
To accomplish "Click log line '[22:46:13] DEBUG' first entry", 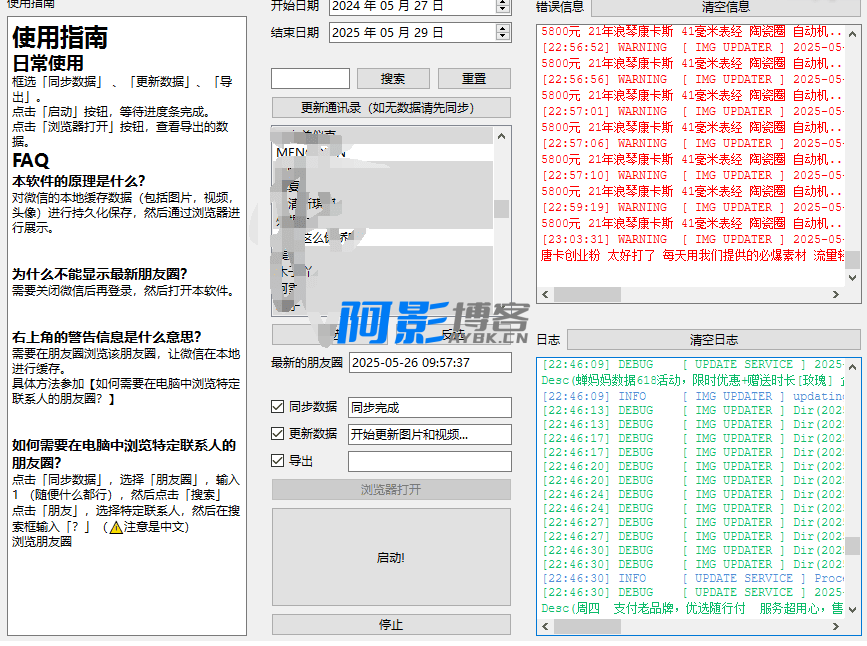I will click(692, 410).
